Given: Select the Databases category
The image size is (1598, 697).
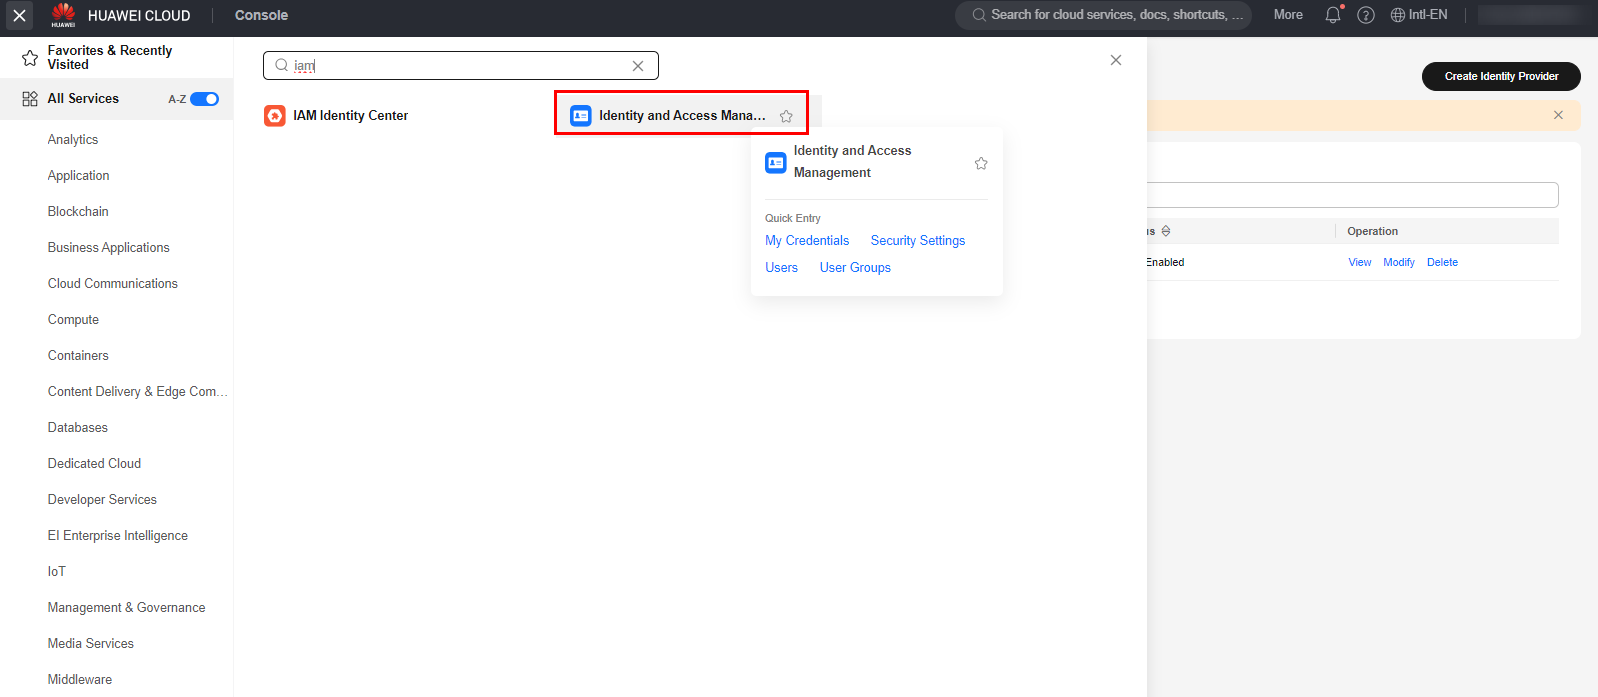Looking at the screenshot, I should coord(77,428).
